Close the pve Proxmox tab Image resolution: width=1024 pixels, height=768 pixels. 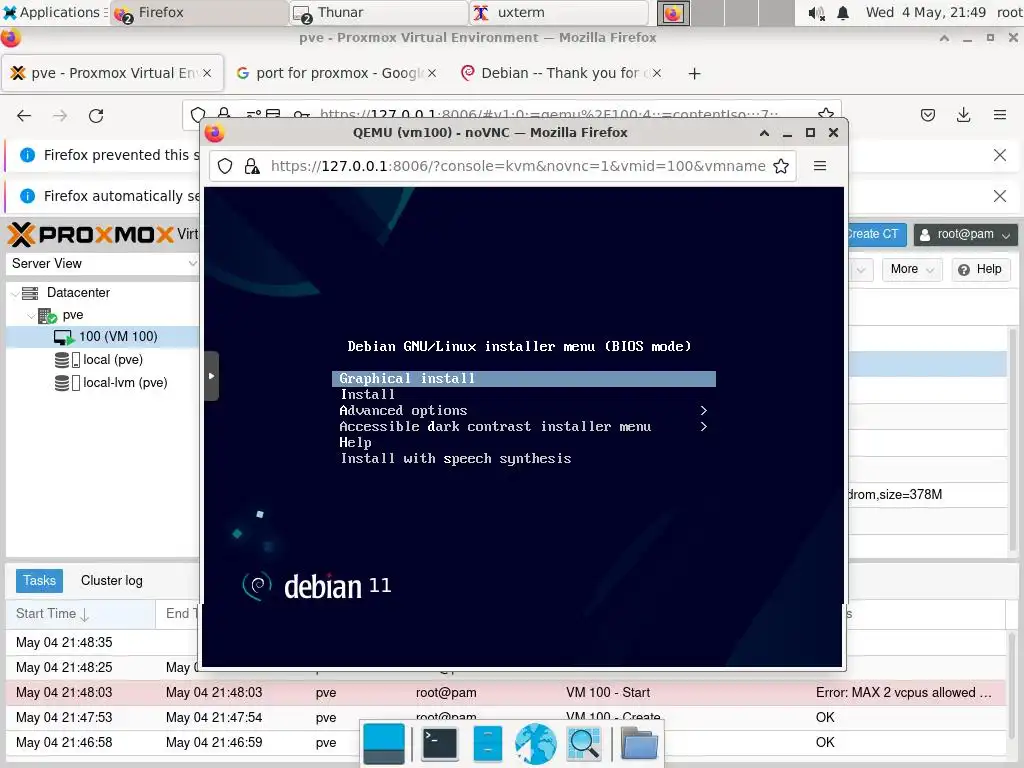tap(207, 73)
